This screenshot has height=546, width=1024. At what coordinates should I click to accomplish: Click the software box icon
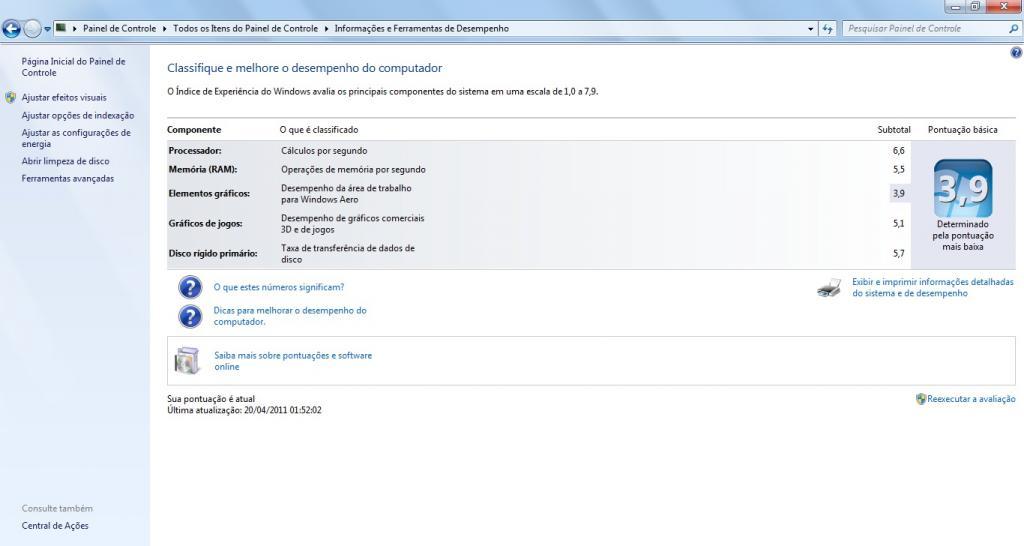(187, 361)
